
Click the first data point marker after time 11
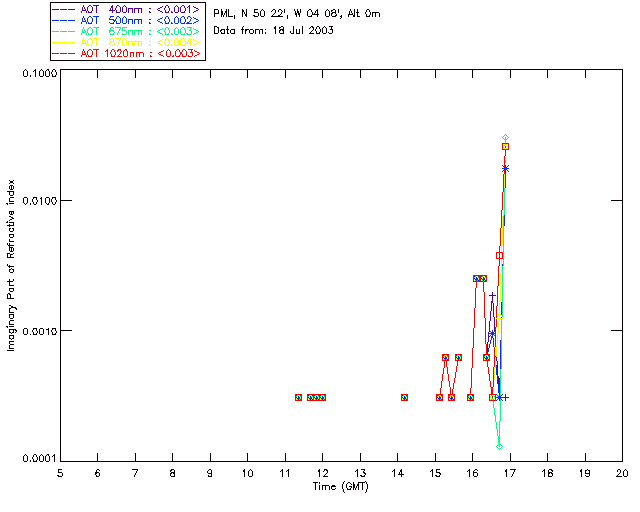coord(298,397)
